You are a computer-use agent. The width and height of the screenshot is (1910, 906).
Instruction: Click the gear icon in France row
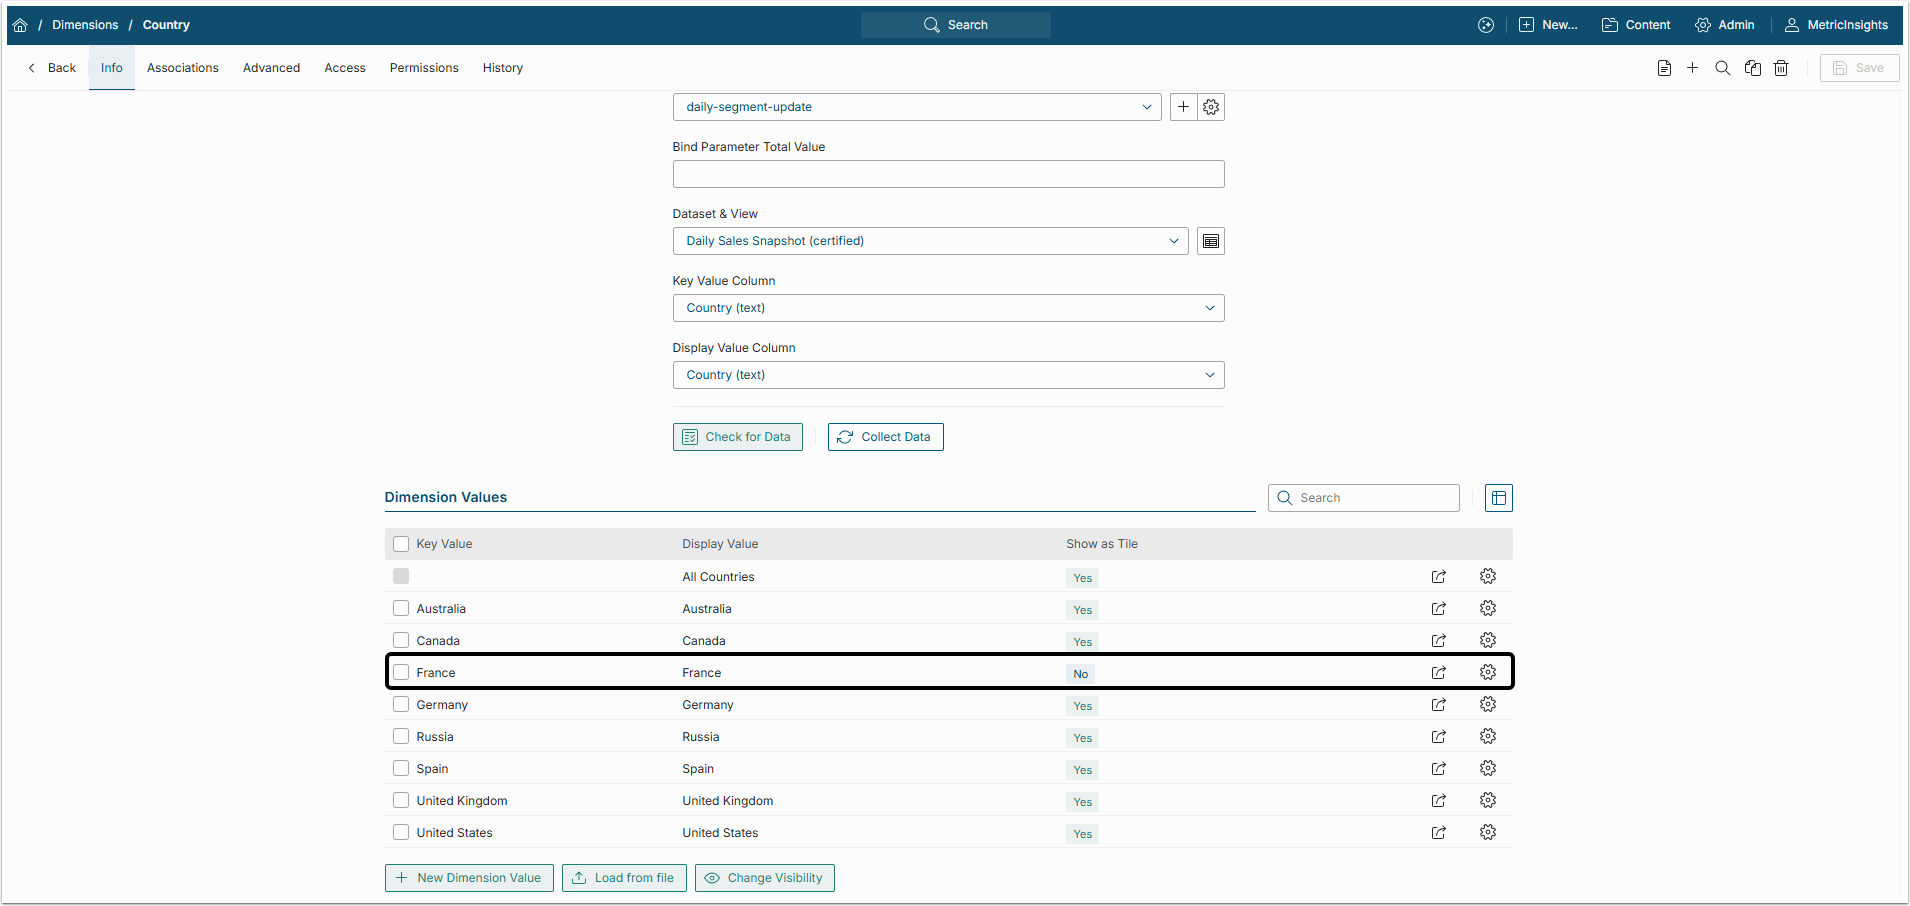(1488, 672)
